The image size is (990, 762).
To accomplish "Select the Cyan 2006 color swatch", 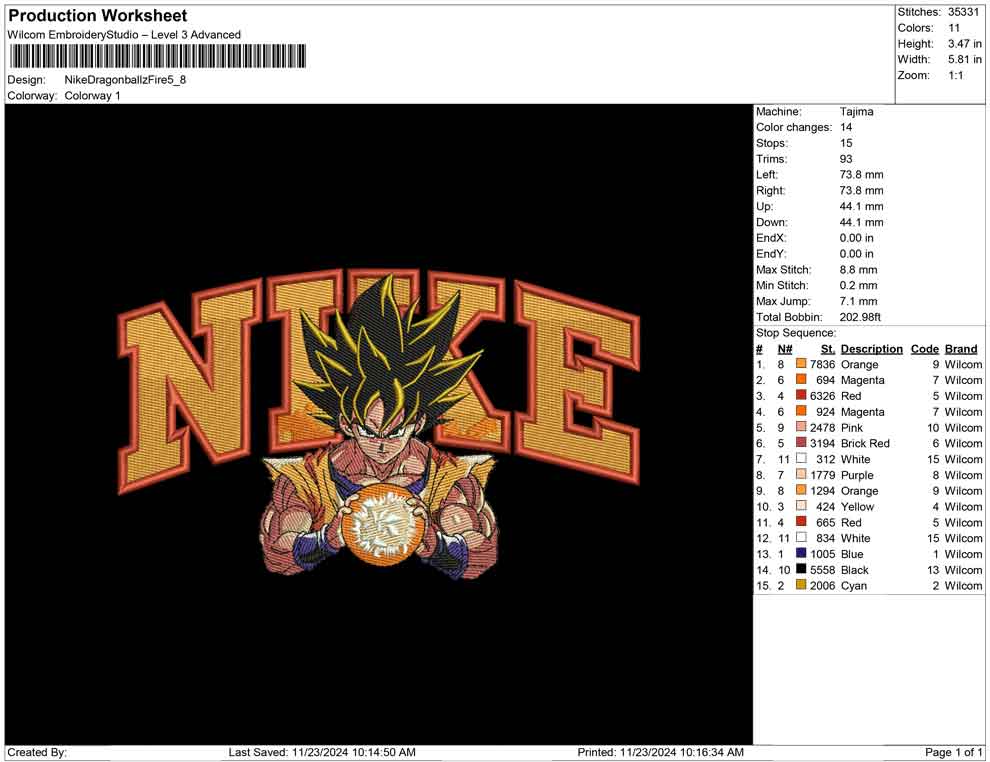I will tap(801, 585).
